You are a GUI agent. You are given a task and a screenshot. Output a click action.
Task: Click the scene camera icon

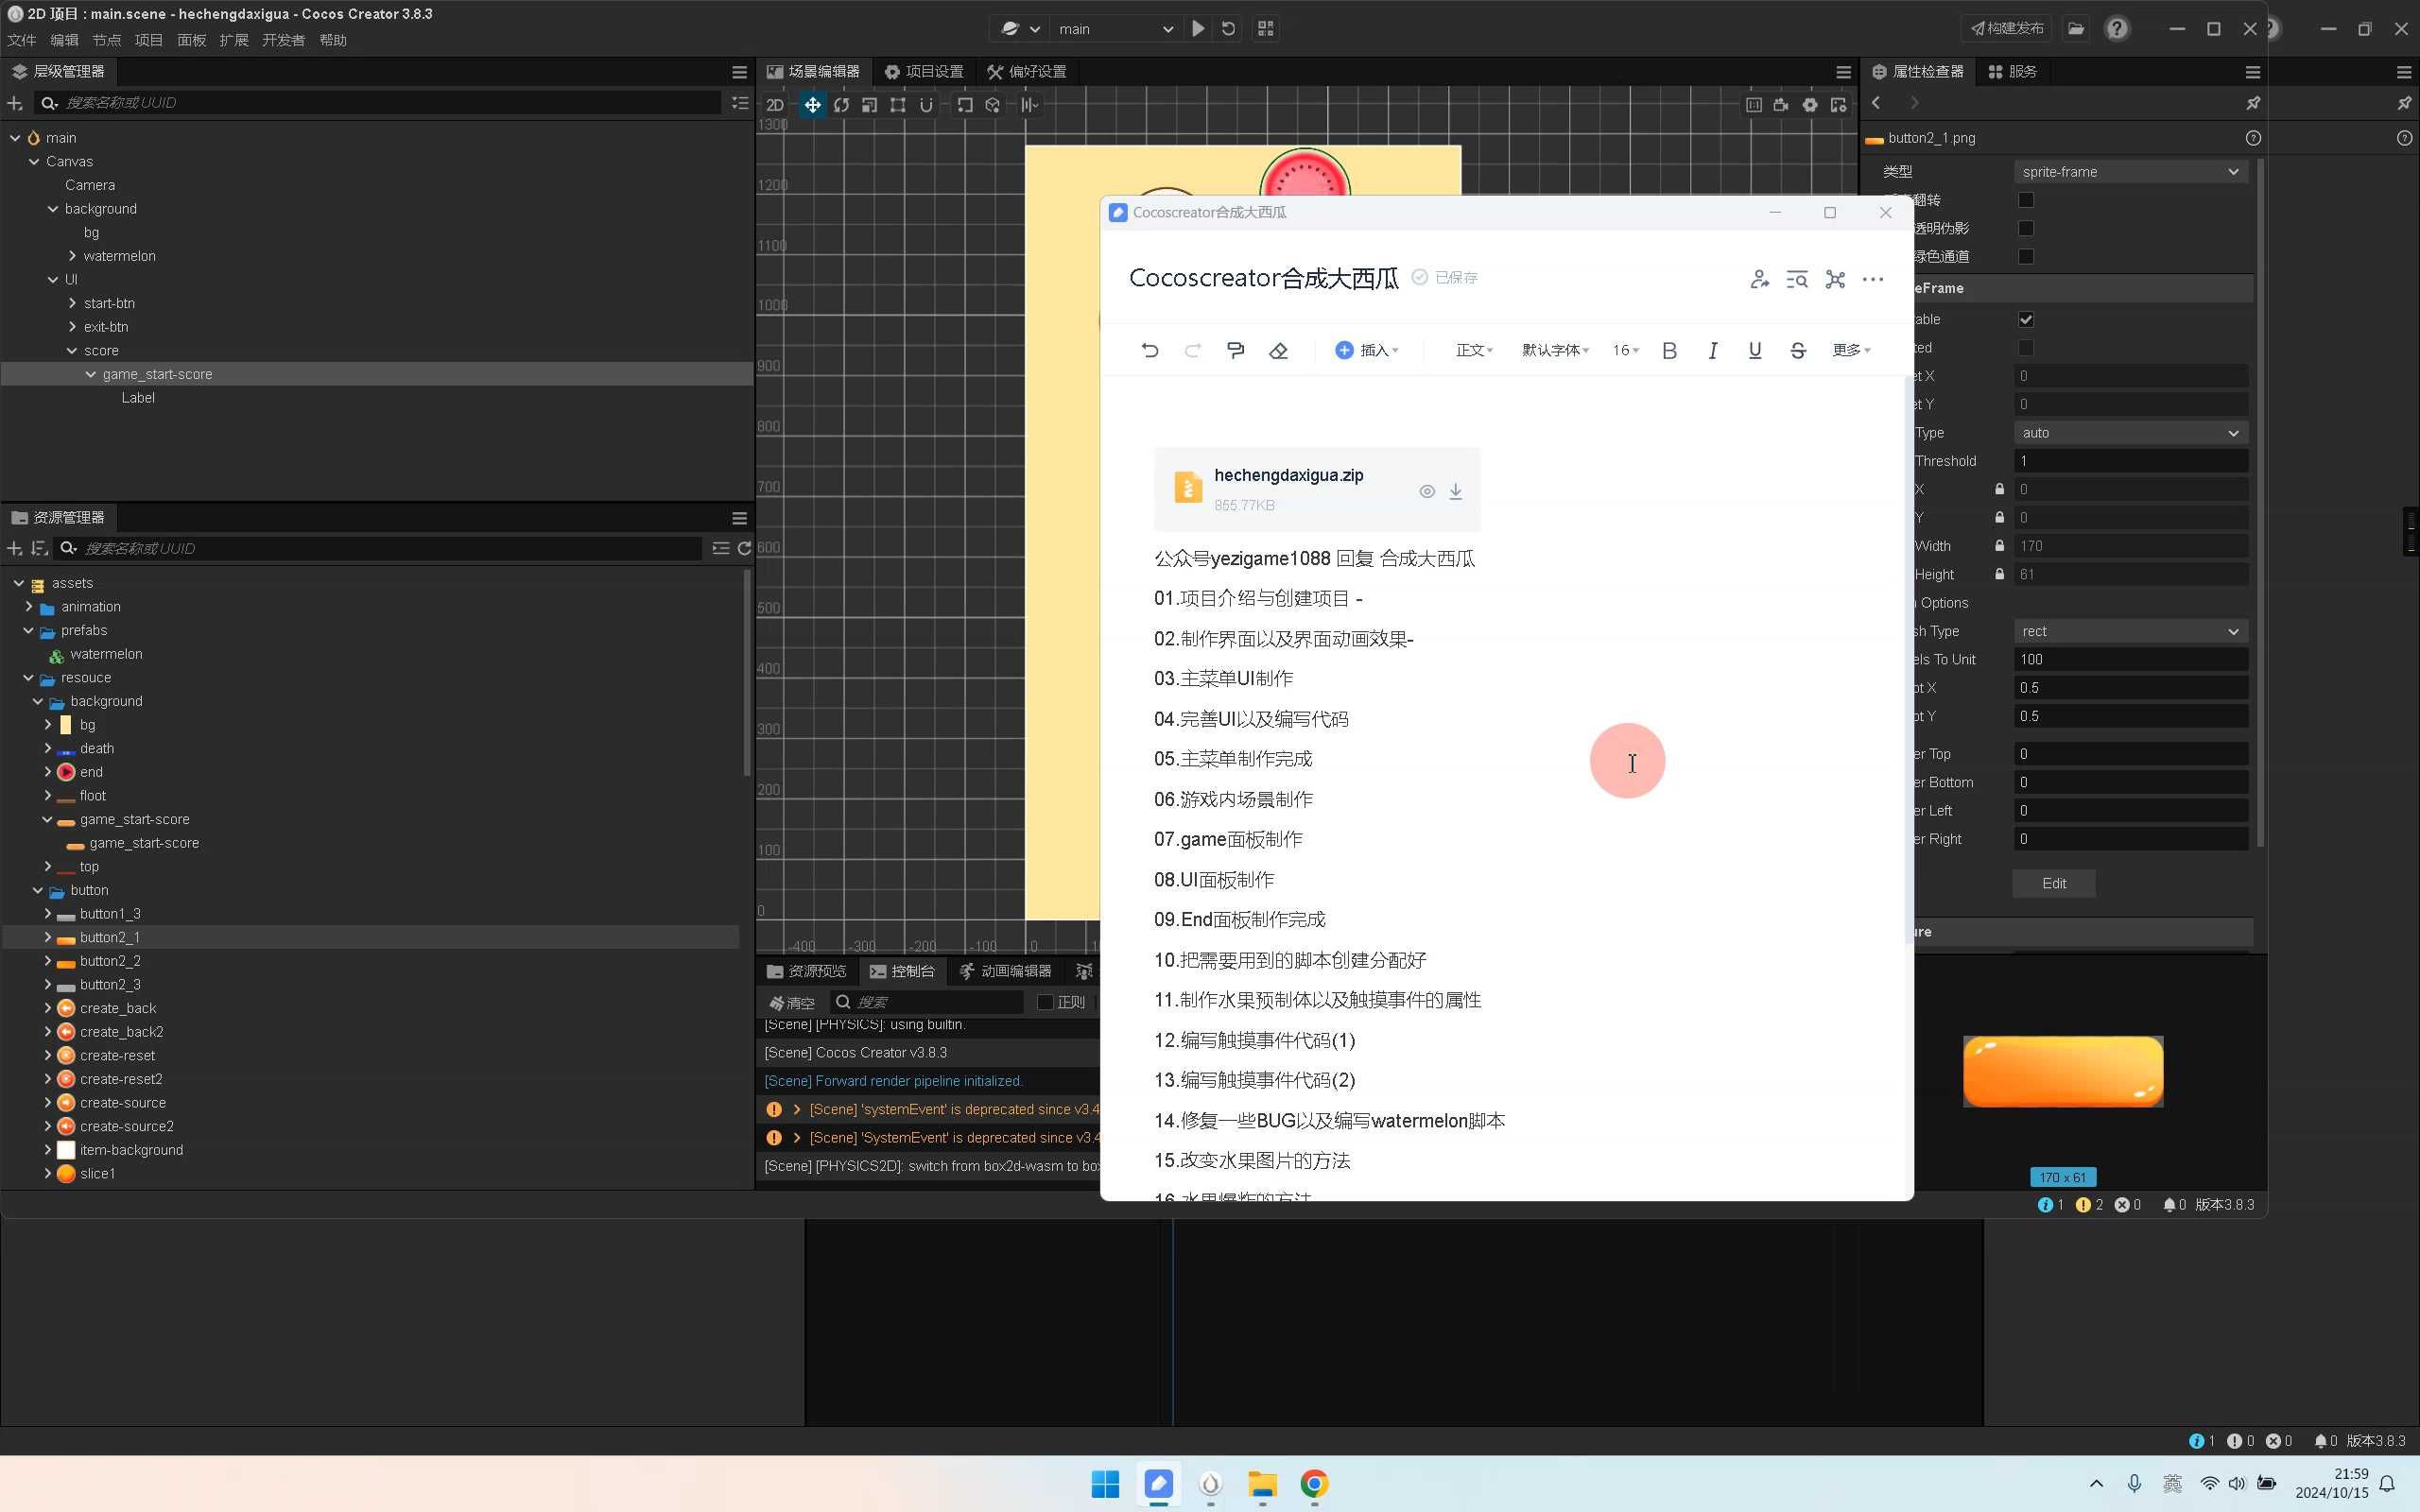coord(1781,104)
